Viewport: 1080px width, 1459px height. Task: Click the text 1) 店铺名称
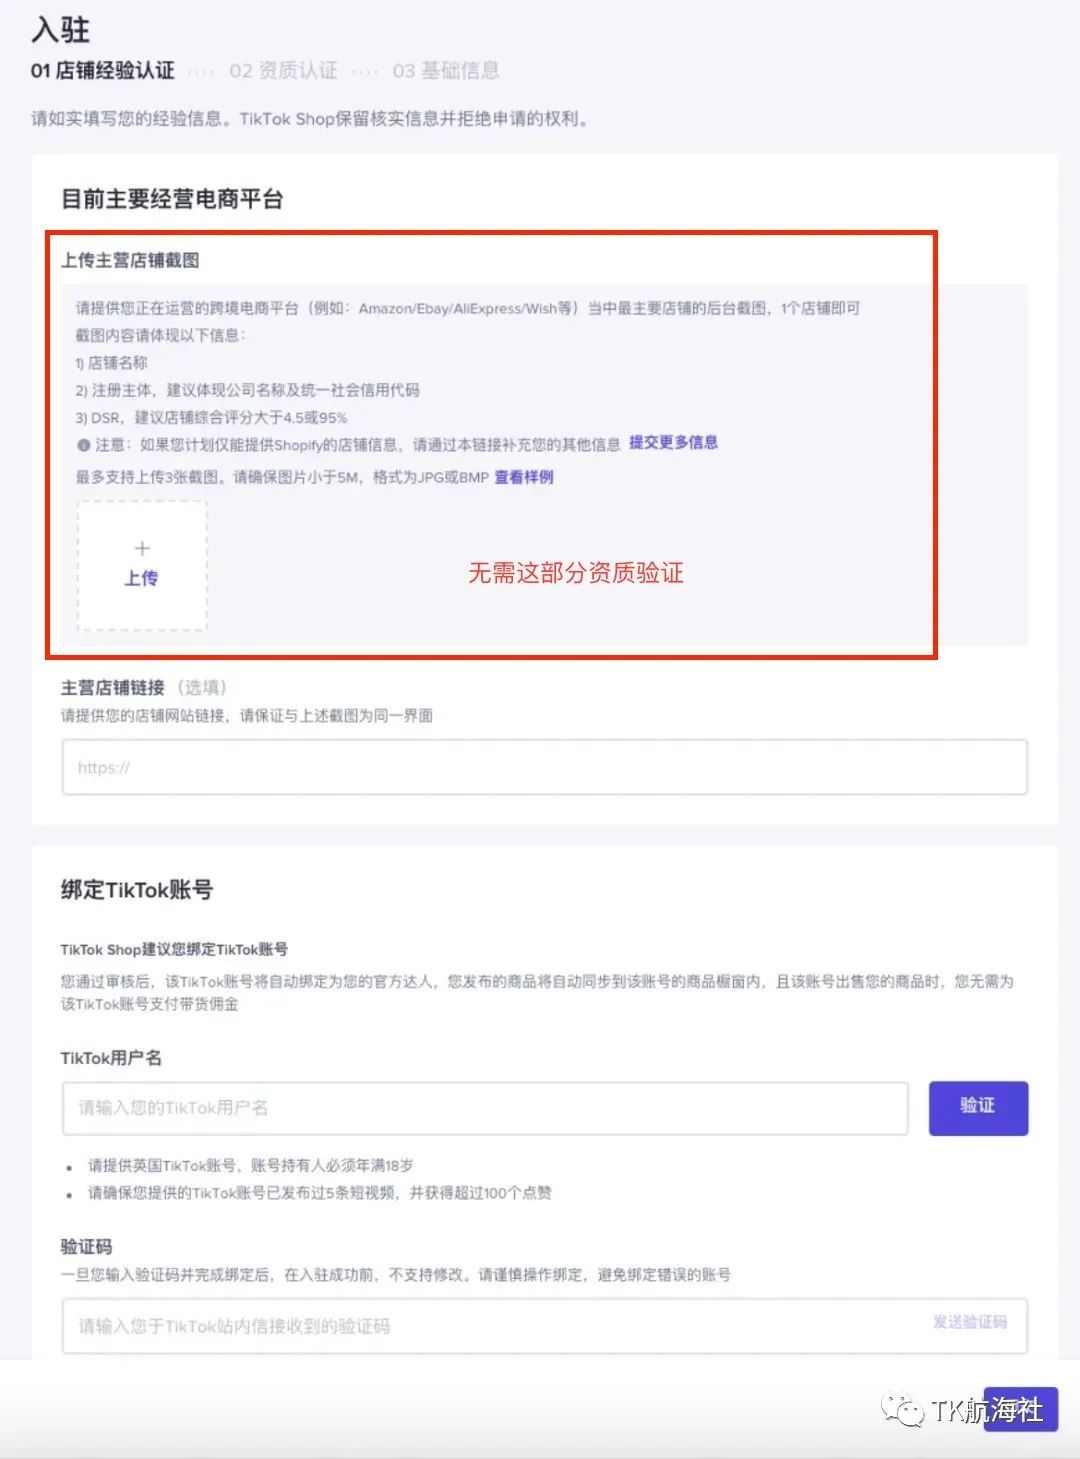click(111, 363)
